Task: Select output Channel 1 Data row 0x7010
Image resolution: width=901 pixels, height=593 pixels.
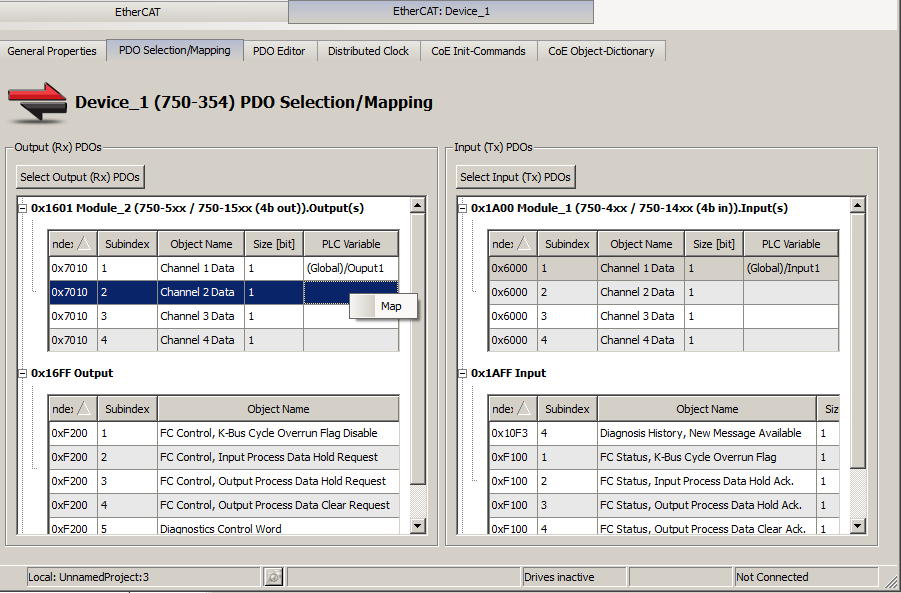Action: (224, 268)
